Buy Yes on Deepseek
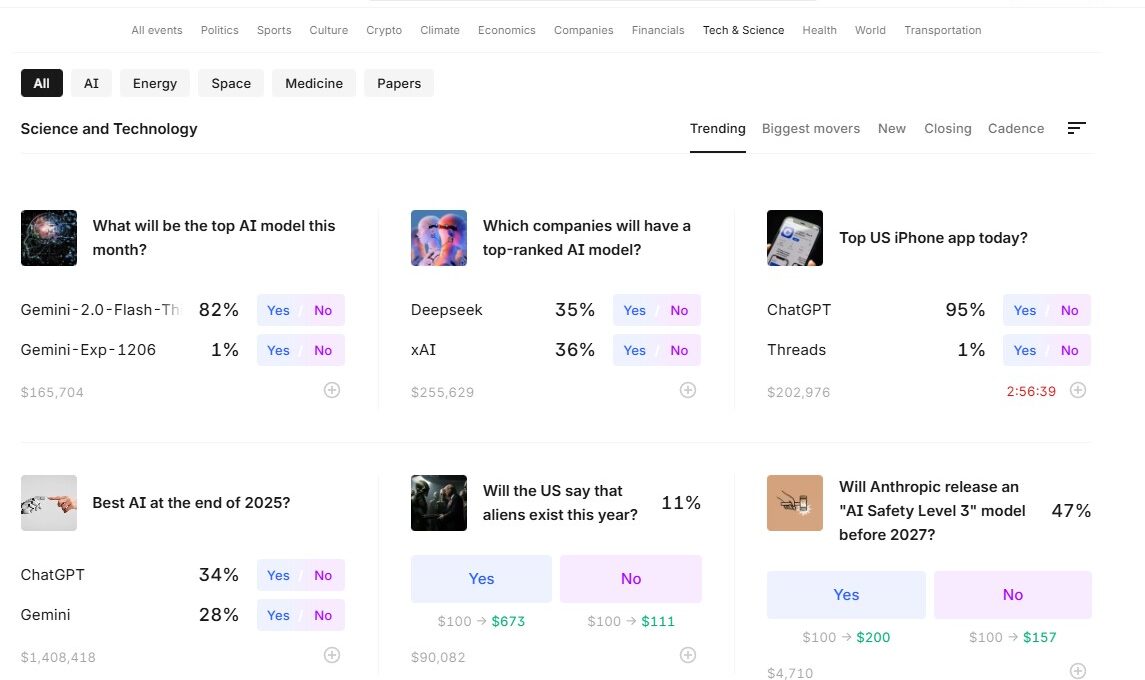 pos(634,310)
